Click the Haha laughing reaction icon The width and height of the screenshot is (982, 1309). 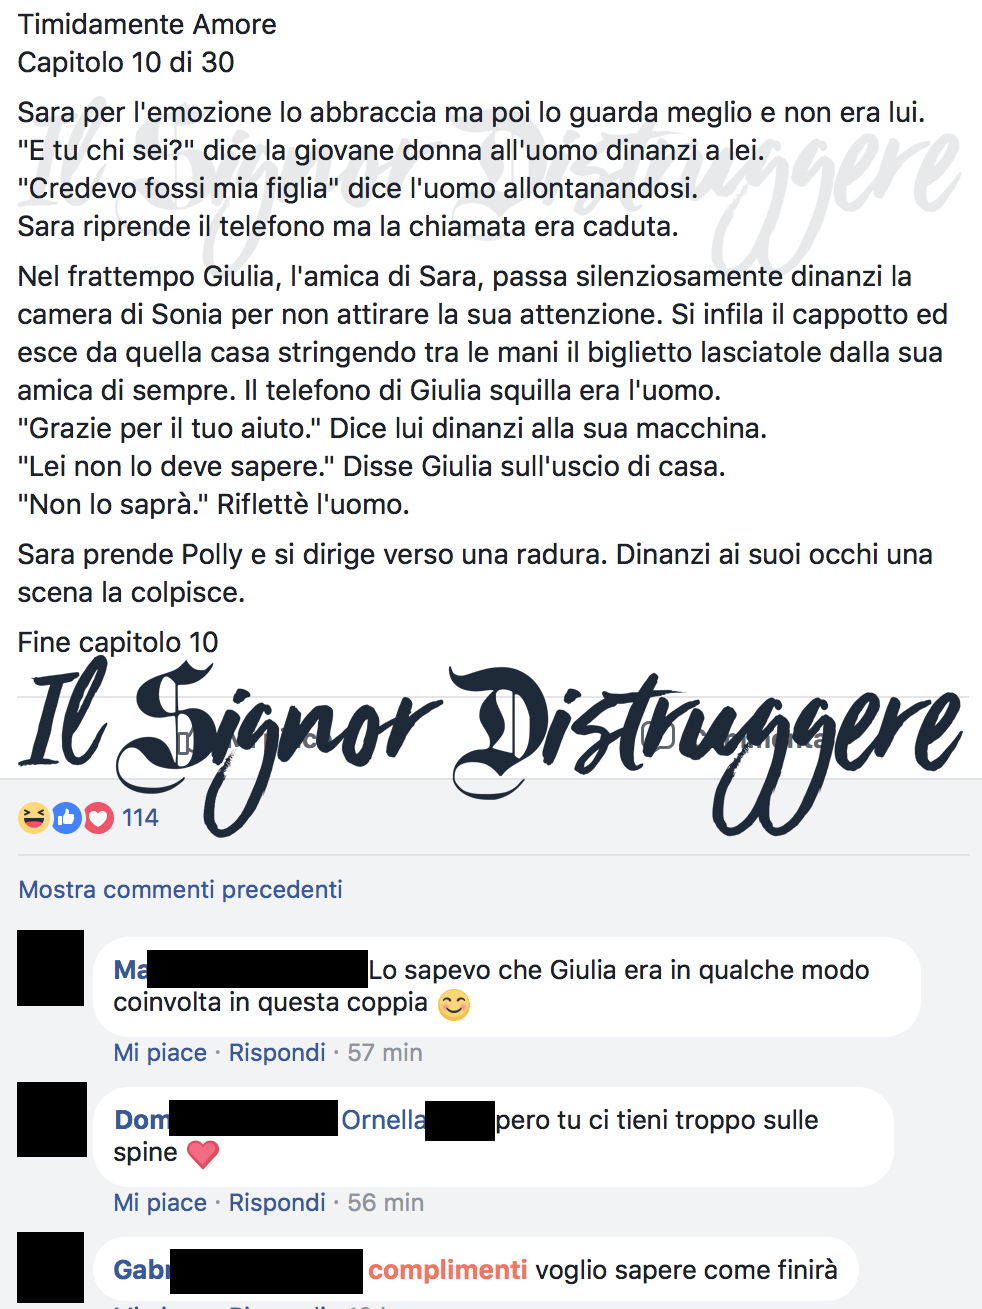click(33, 818)
